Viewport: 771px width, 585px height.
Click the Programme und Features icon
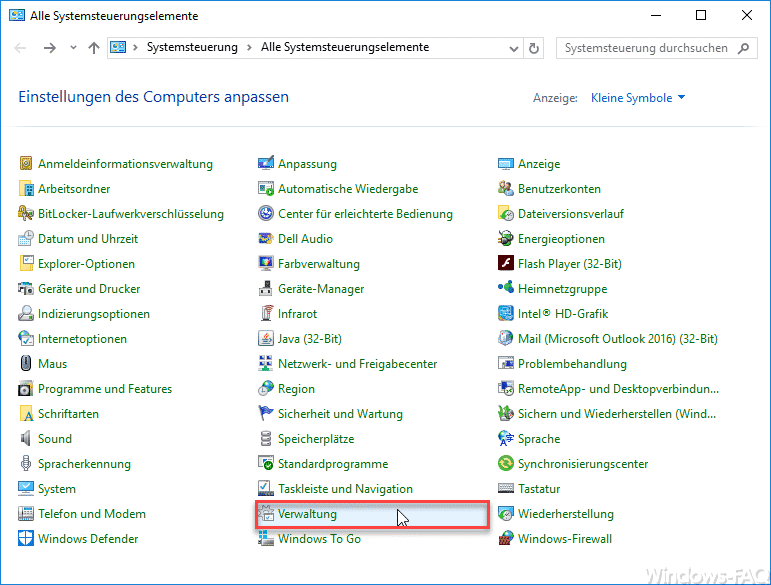[26, 388]
